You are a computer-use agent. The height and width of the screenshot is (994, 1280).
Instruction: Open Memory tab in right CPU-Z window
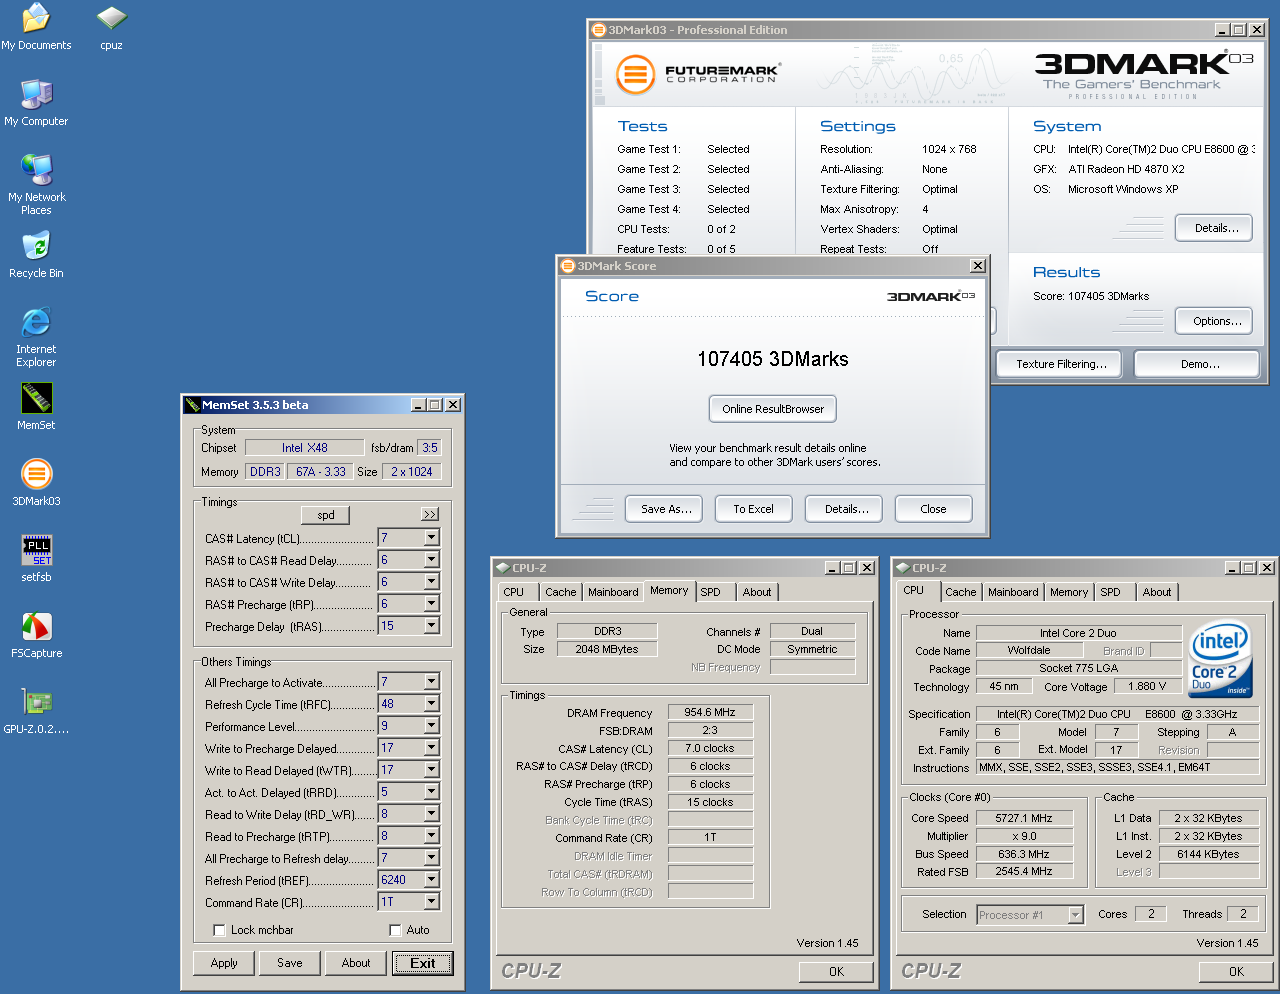pos(1069,592)
